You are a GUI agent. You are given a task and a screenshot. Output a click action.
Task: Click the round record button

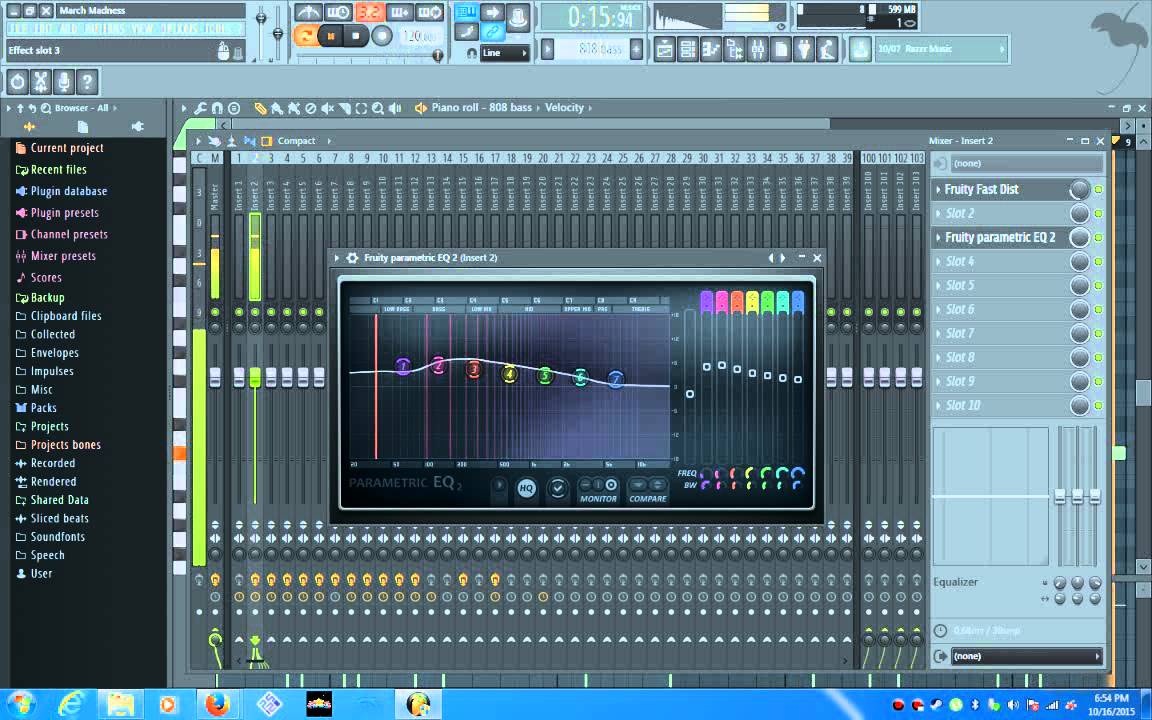point(381,35)
